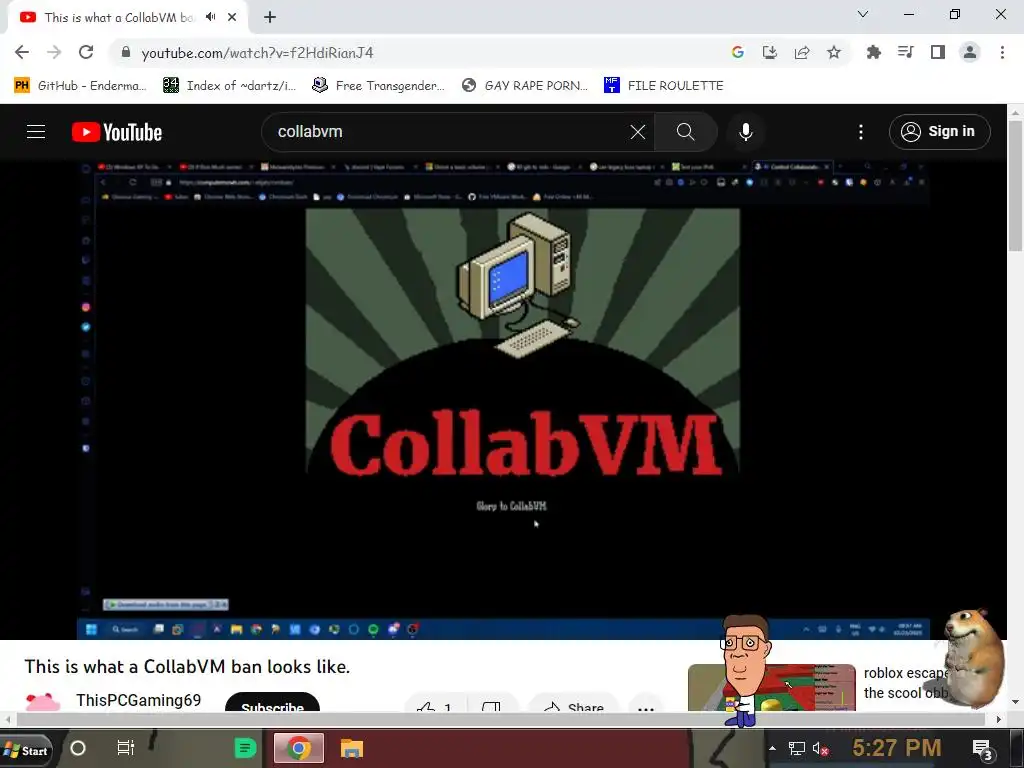
Task: Open the notification center with 3 notifications
Action: 982,750
